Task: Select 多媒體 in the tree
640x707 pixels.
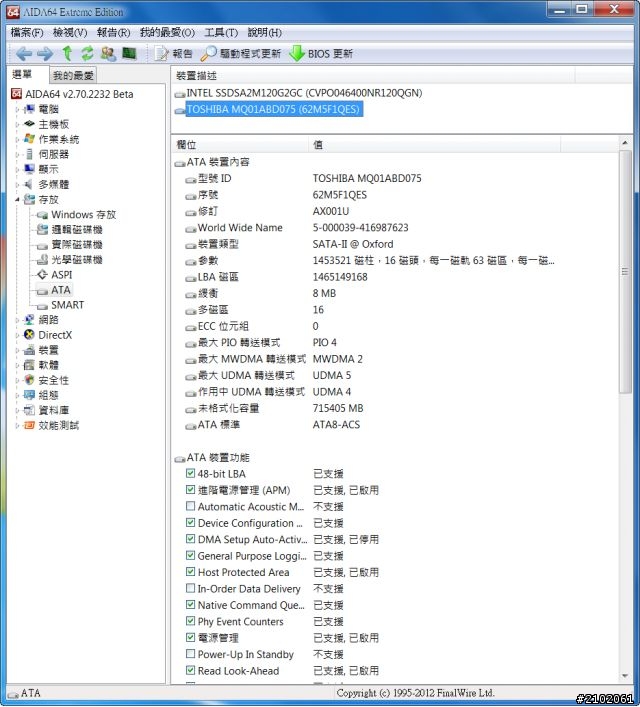Action: pyautogui.click(x=46, y=184)
